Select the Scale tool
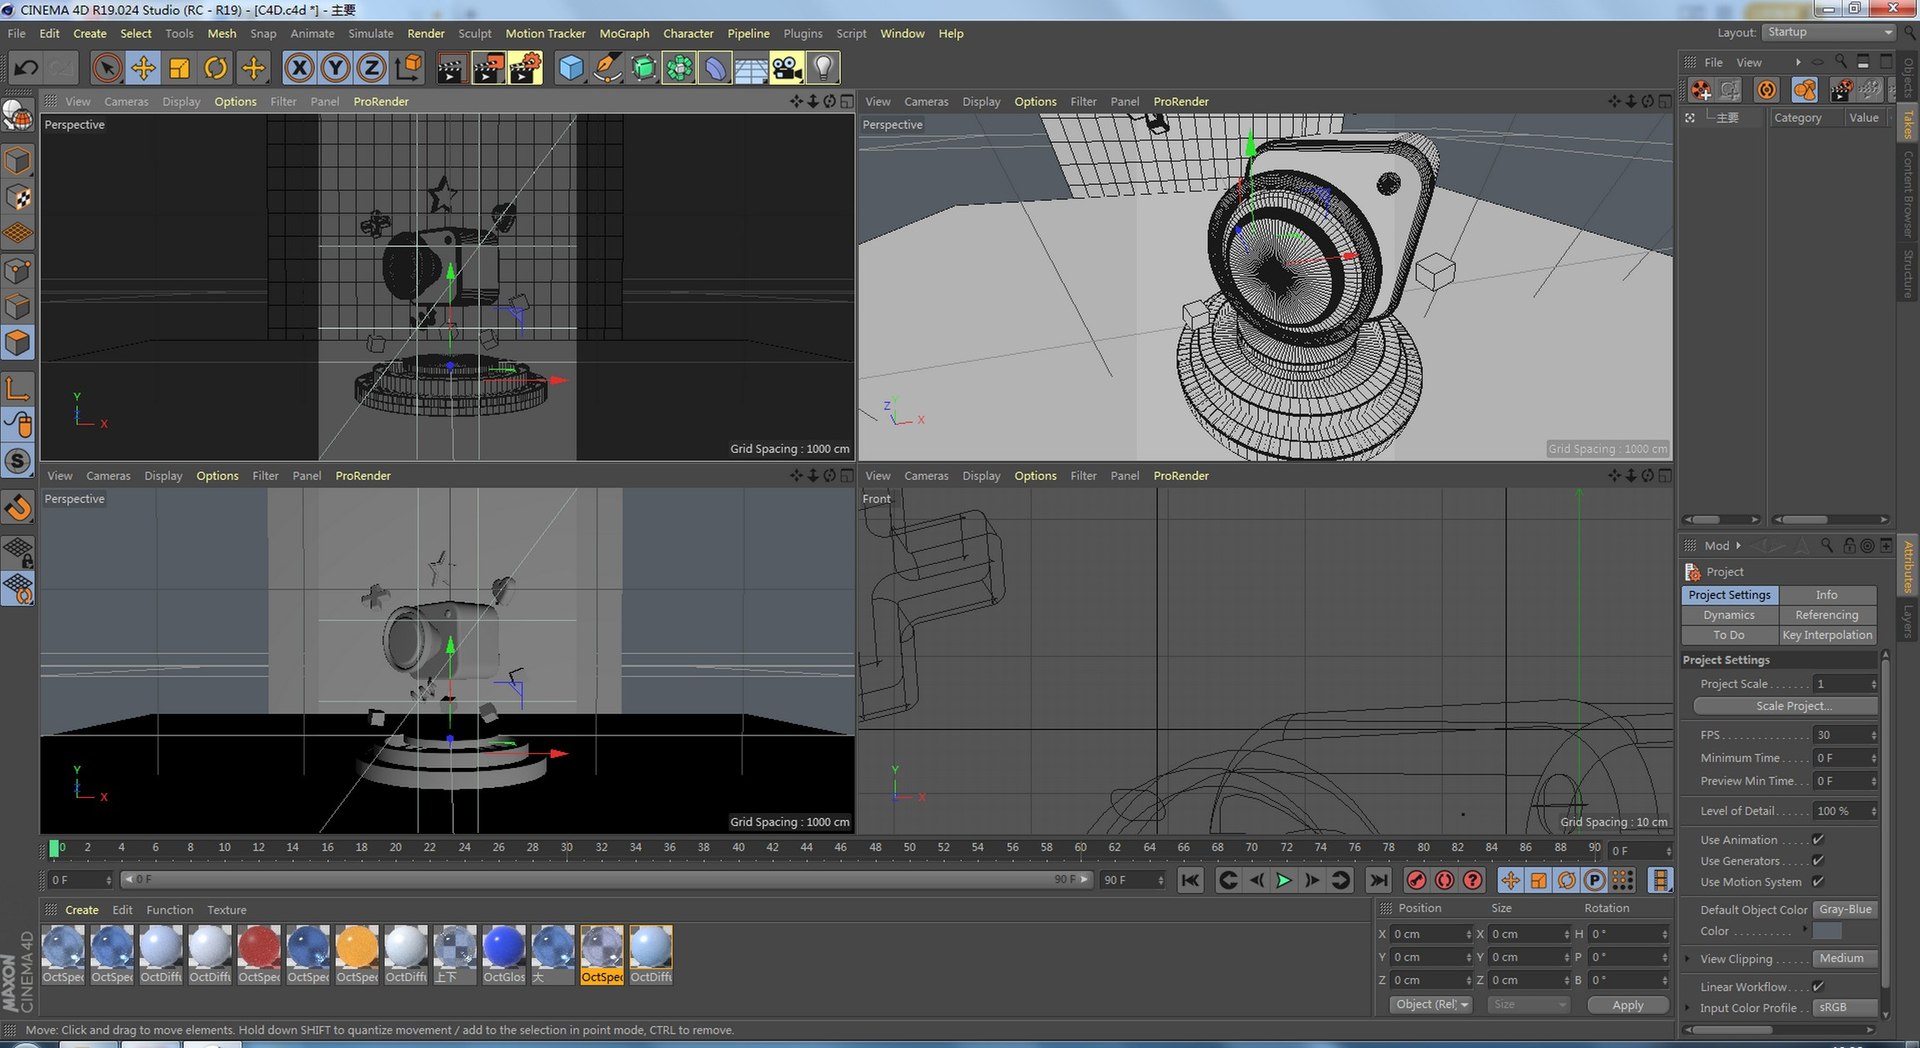 click(x=179, y=68)
